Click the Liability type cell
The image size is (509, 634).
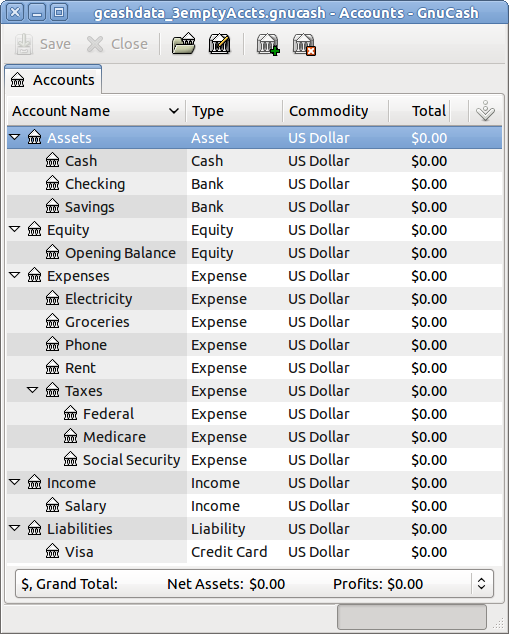[218, 529]
